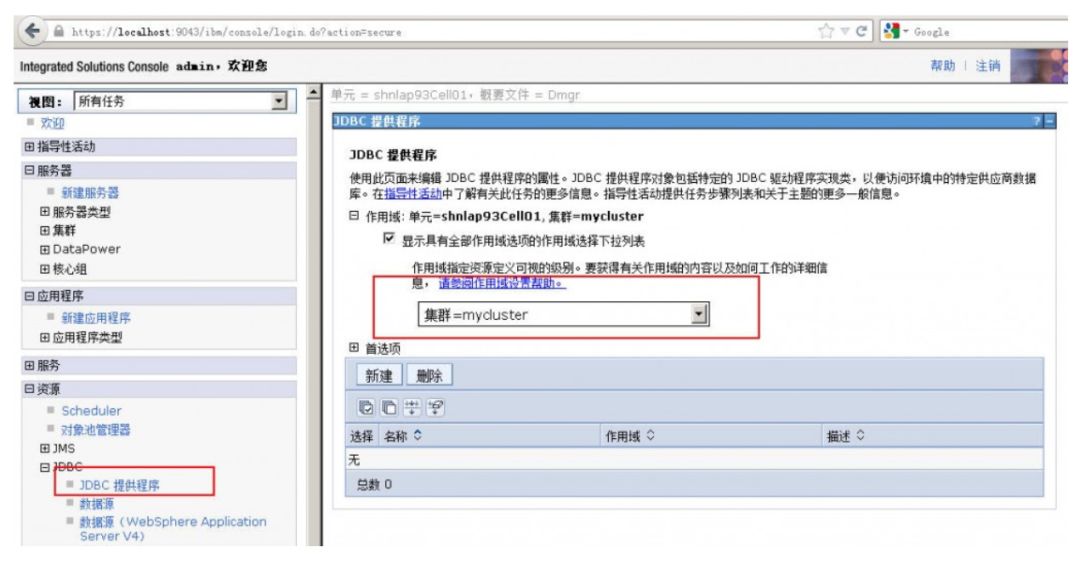Collapse the 服务器 section
This screenshot has width=1080, height=570.
click(x=30, y=170)
